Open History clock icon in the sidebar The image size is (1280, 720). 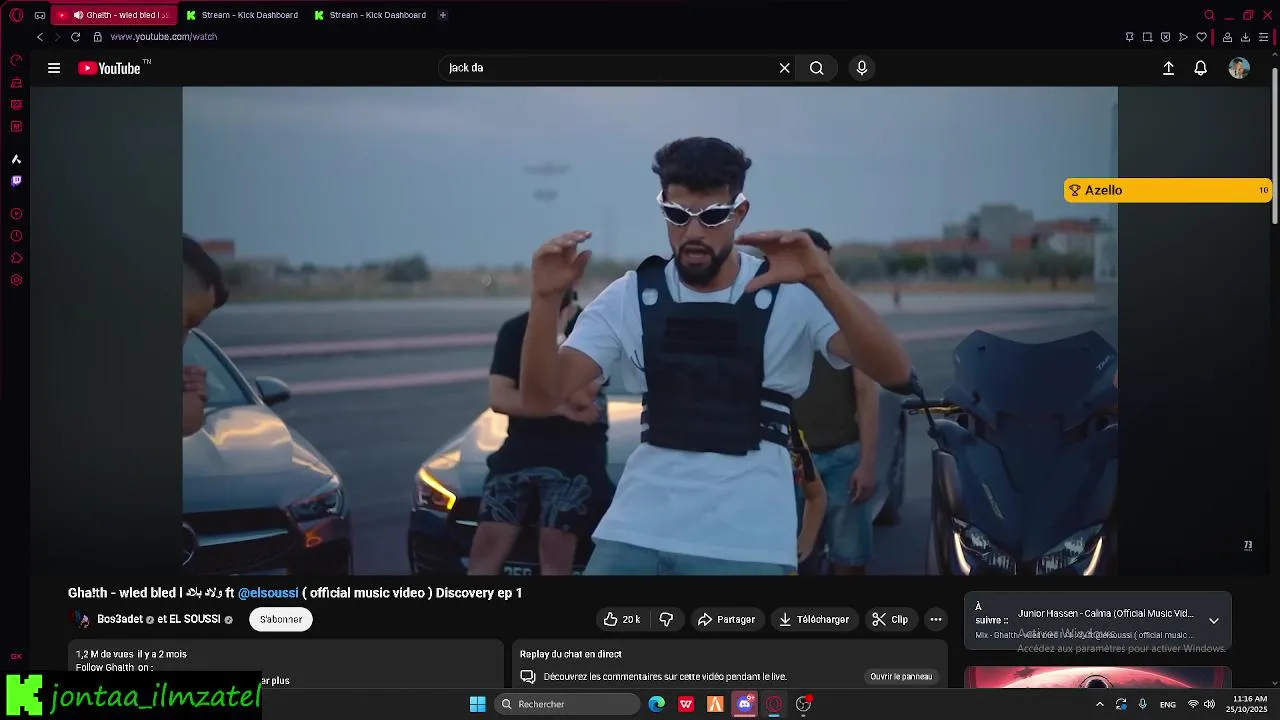[16, 236]
